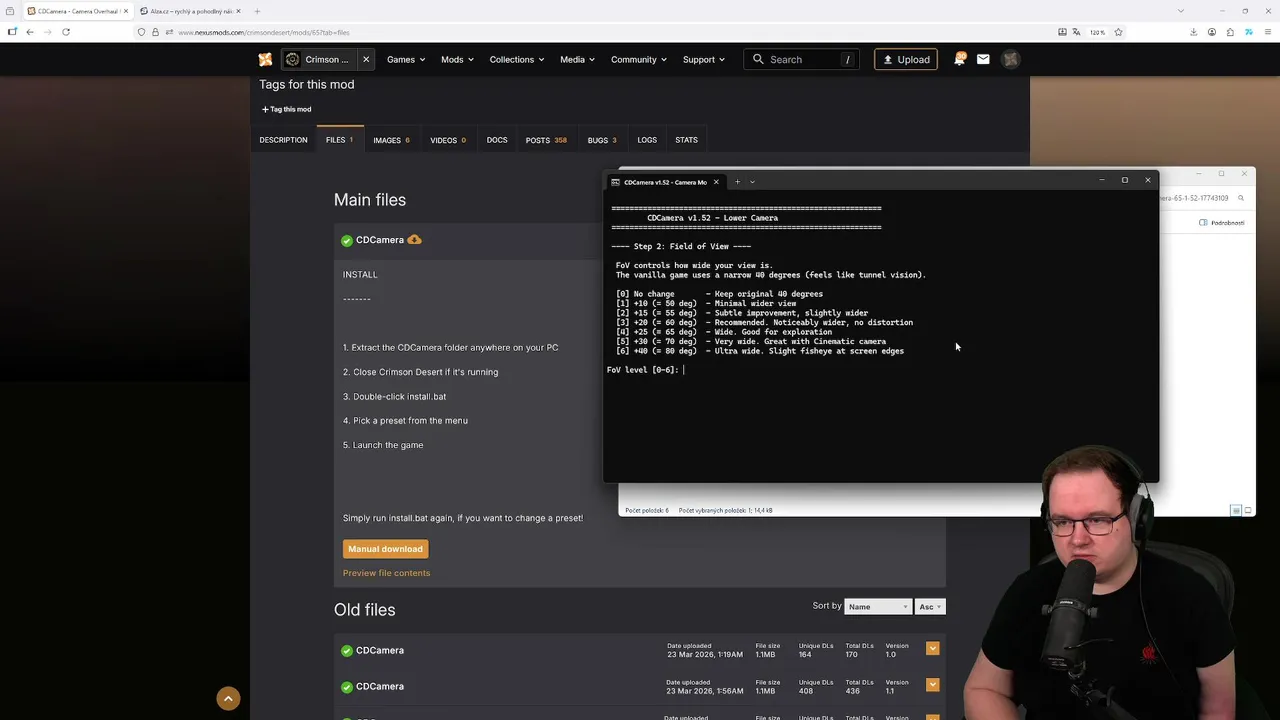Screen dimensions: 1280x720
Task: Open a new terminal tab with plus
Action: [737, 182]
